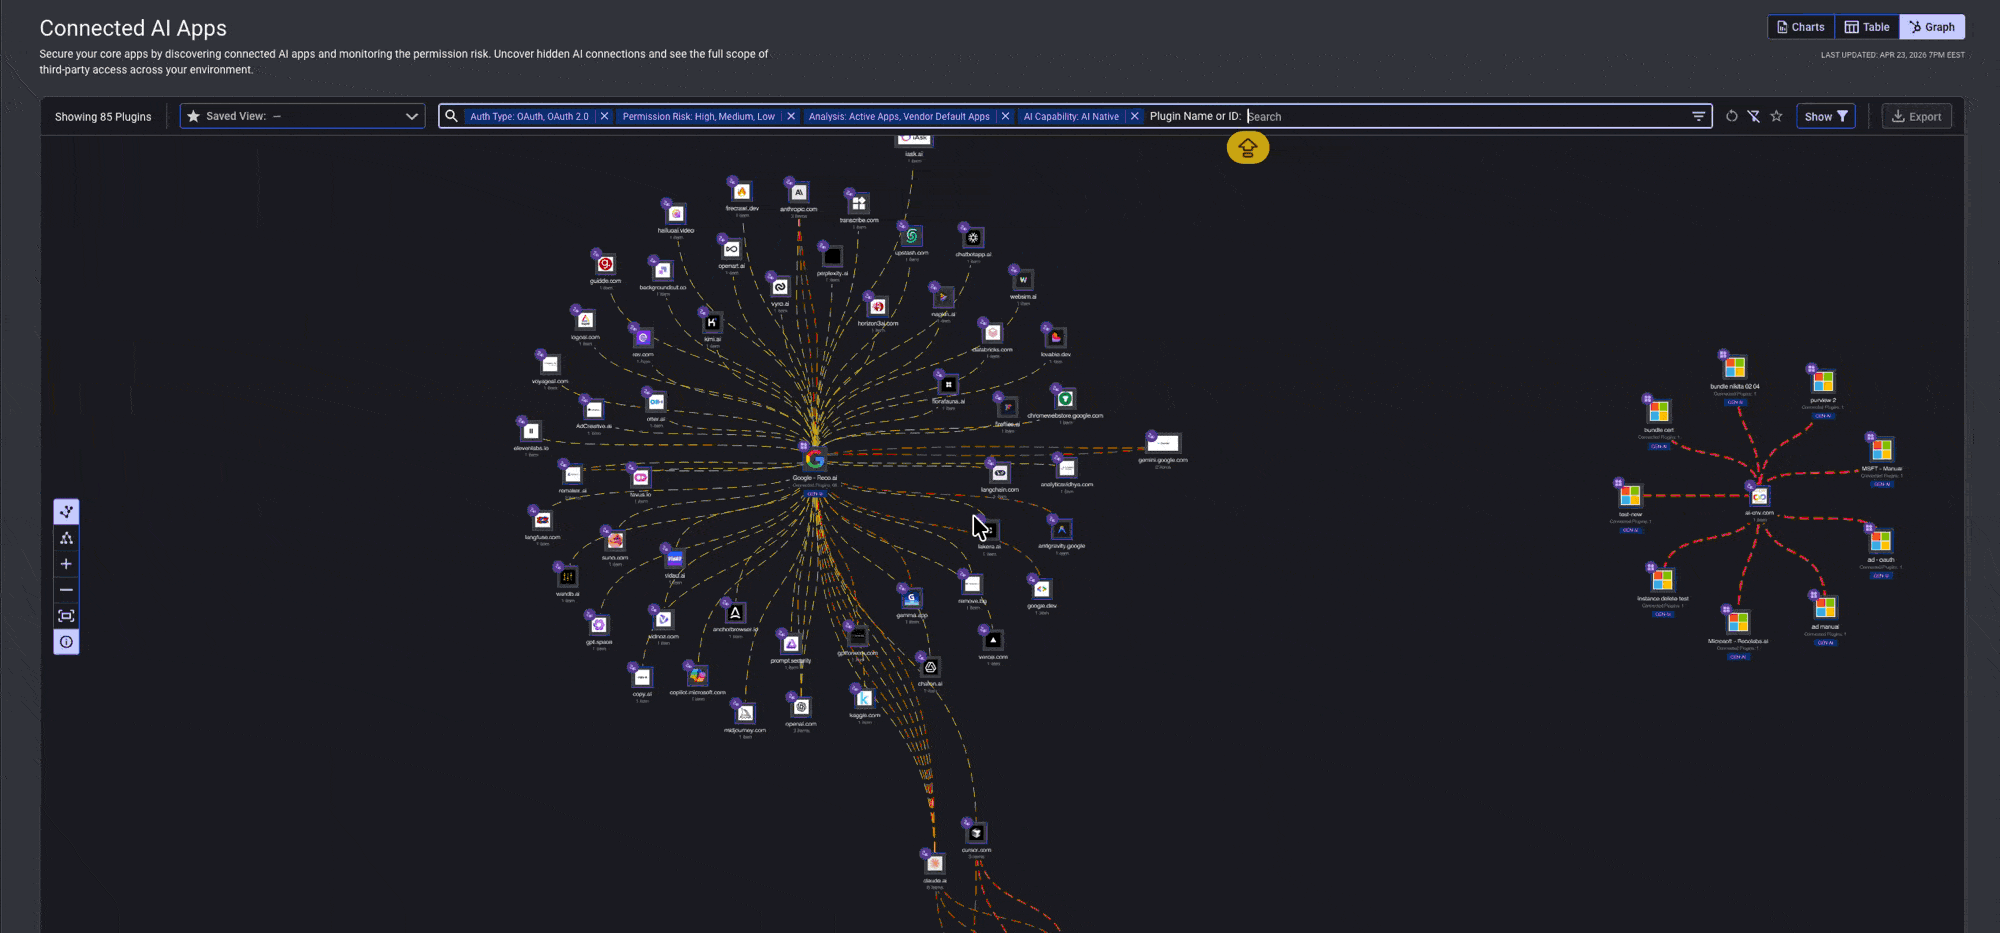Click the last updated timestamp text

pos(1892,55)
